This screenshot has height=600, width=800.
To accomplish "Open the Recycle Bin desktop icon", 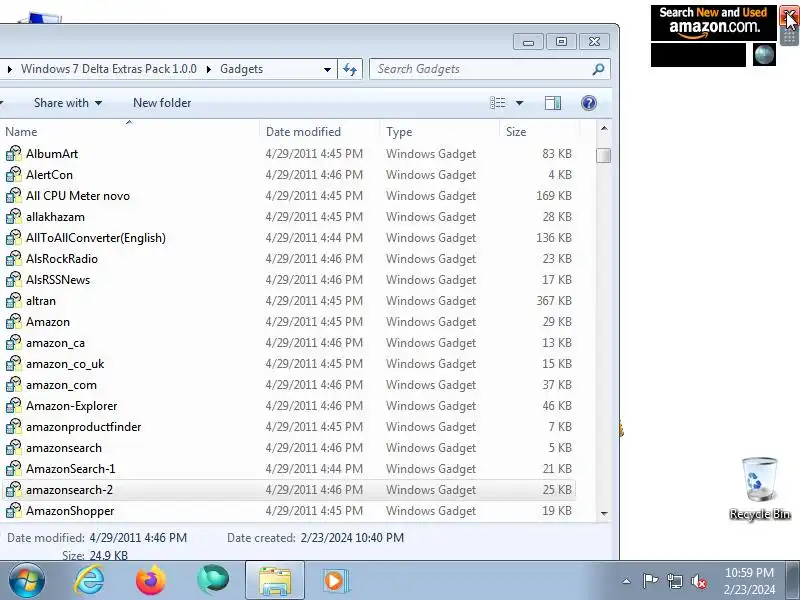I will [760, 488].
